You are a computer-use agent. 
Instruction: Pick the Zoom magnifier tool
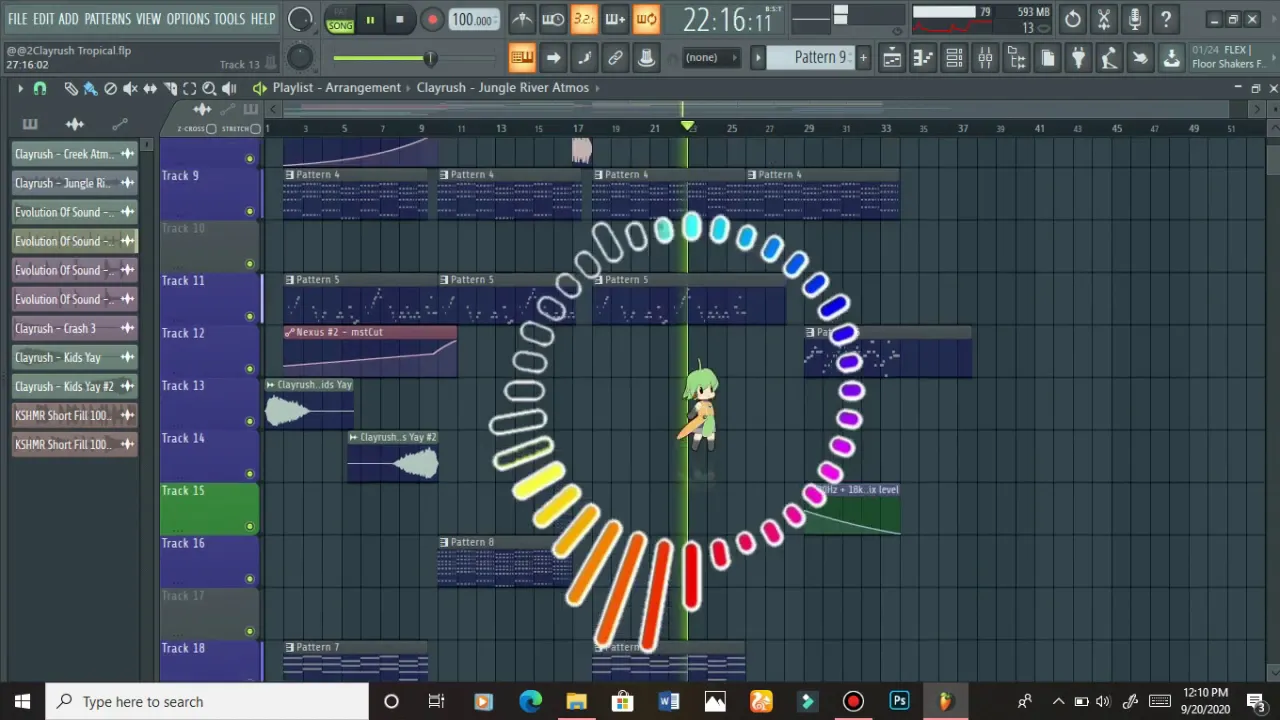click(209, 88)
